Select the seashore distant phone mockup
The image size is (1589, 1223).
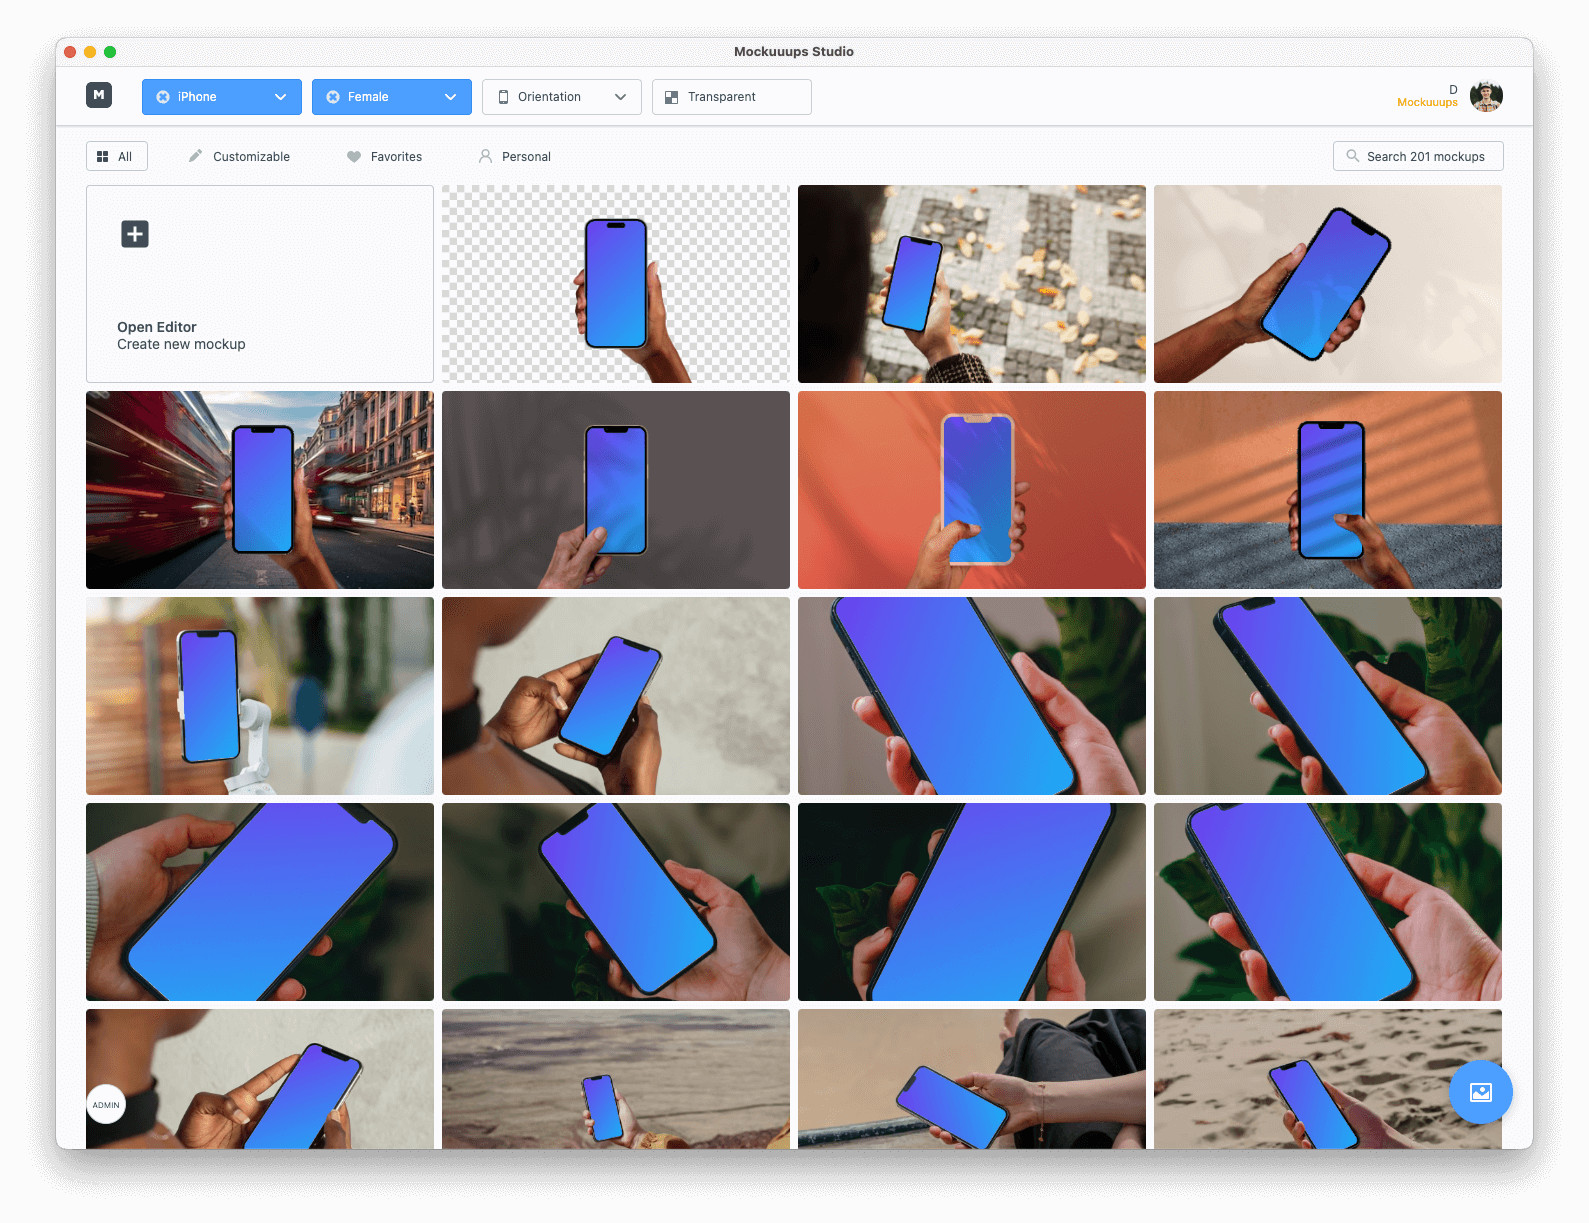tap(616, 1079)
